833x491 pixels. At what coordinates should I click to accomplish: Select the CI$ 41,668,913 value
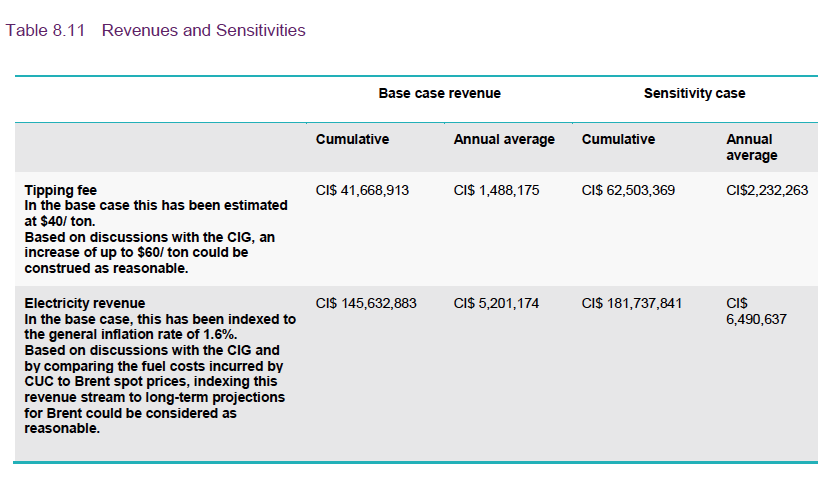tap(362, 190)
